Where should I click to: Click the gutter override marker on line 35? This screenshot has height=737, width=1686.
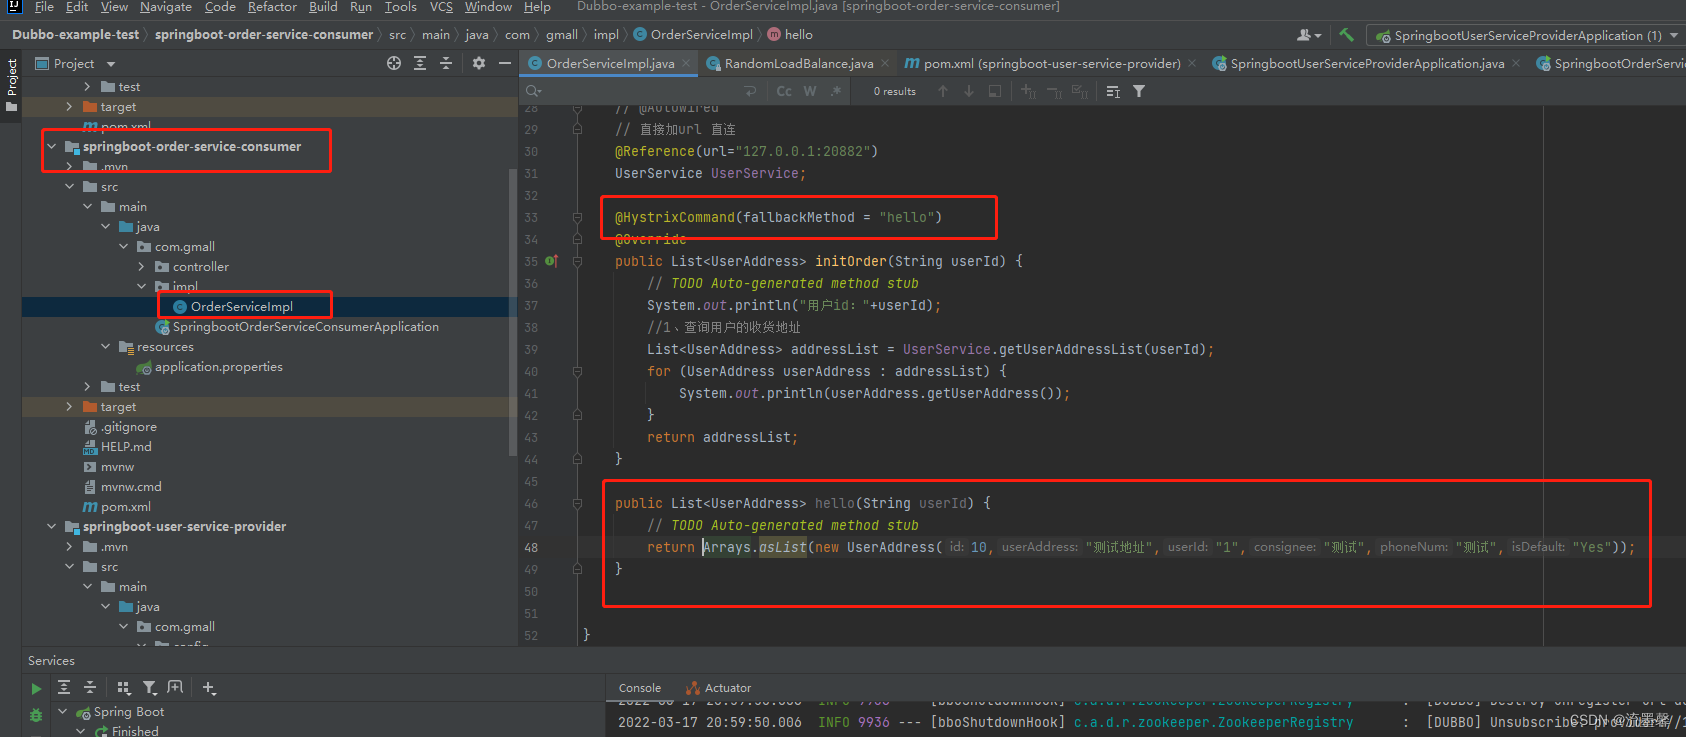point(551,261)
